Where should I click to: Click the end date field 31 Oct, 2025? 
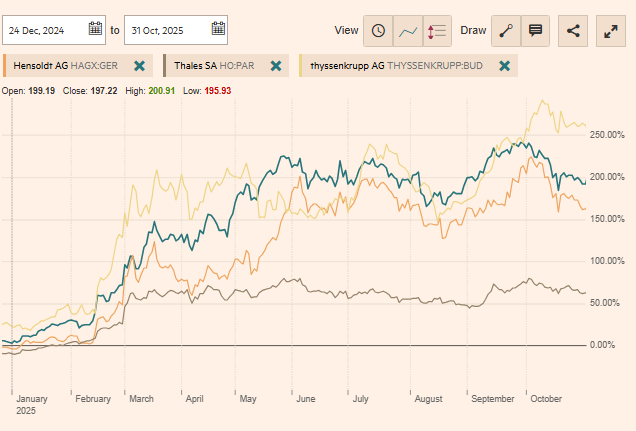pos(167,30)
